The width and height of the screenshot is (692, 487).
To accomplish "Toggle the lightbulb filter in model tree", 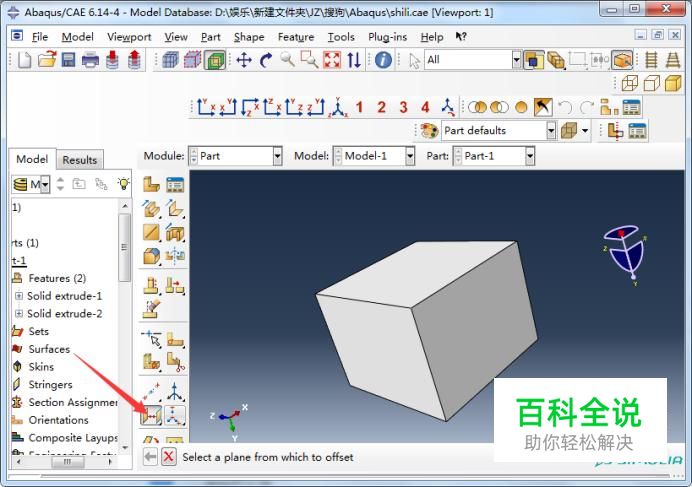I will click(124, 184).
